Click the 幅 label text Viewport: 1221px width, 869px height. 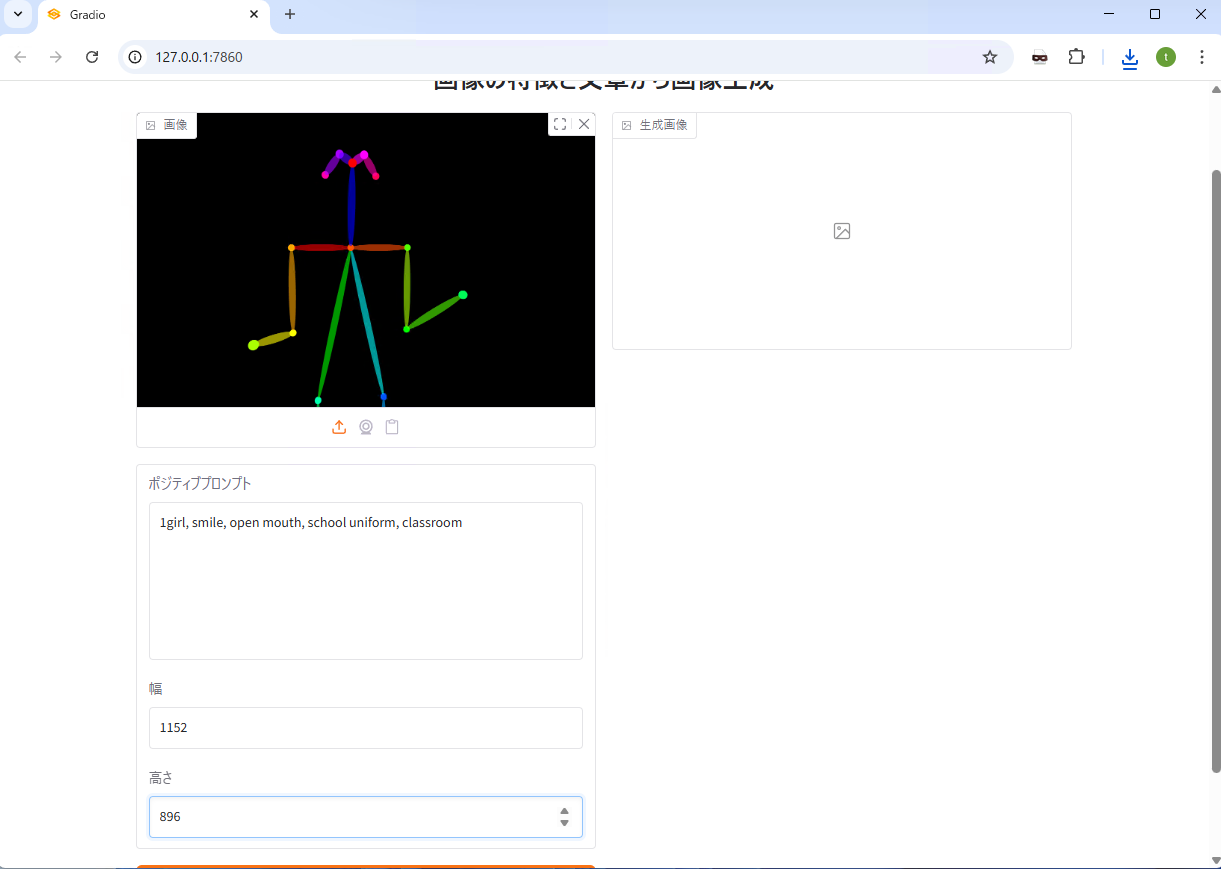coord(155,689)
